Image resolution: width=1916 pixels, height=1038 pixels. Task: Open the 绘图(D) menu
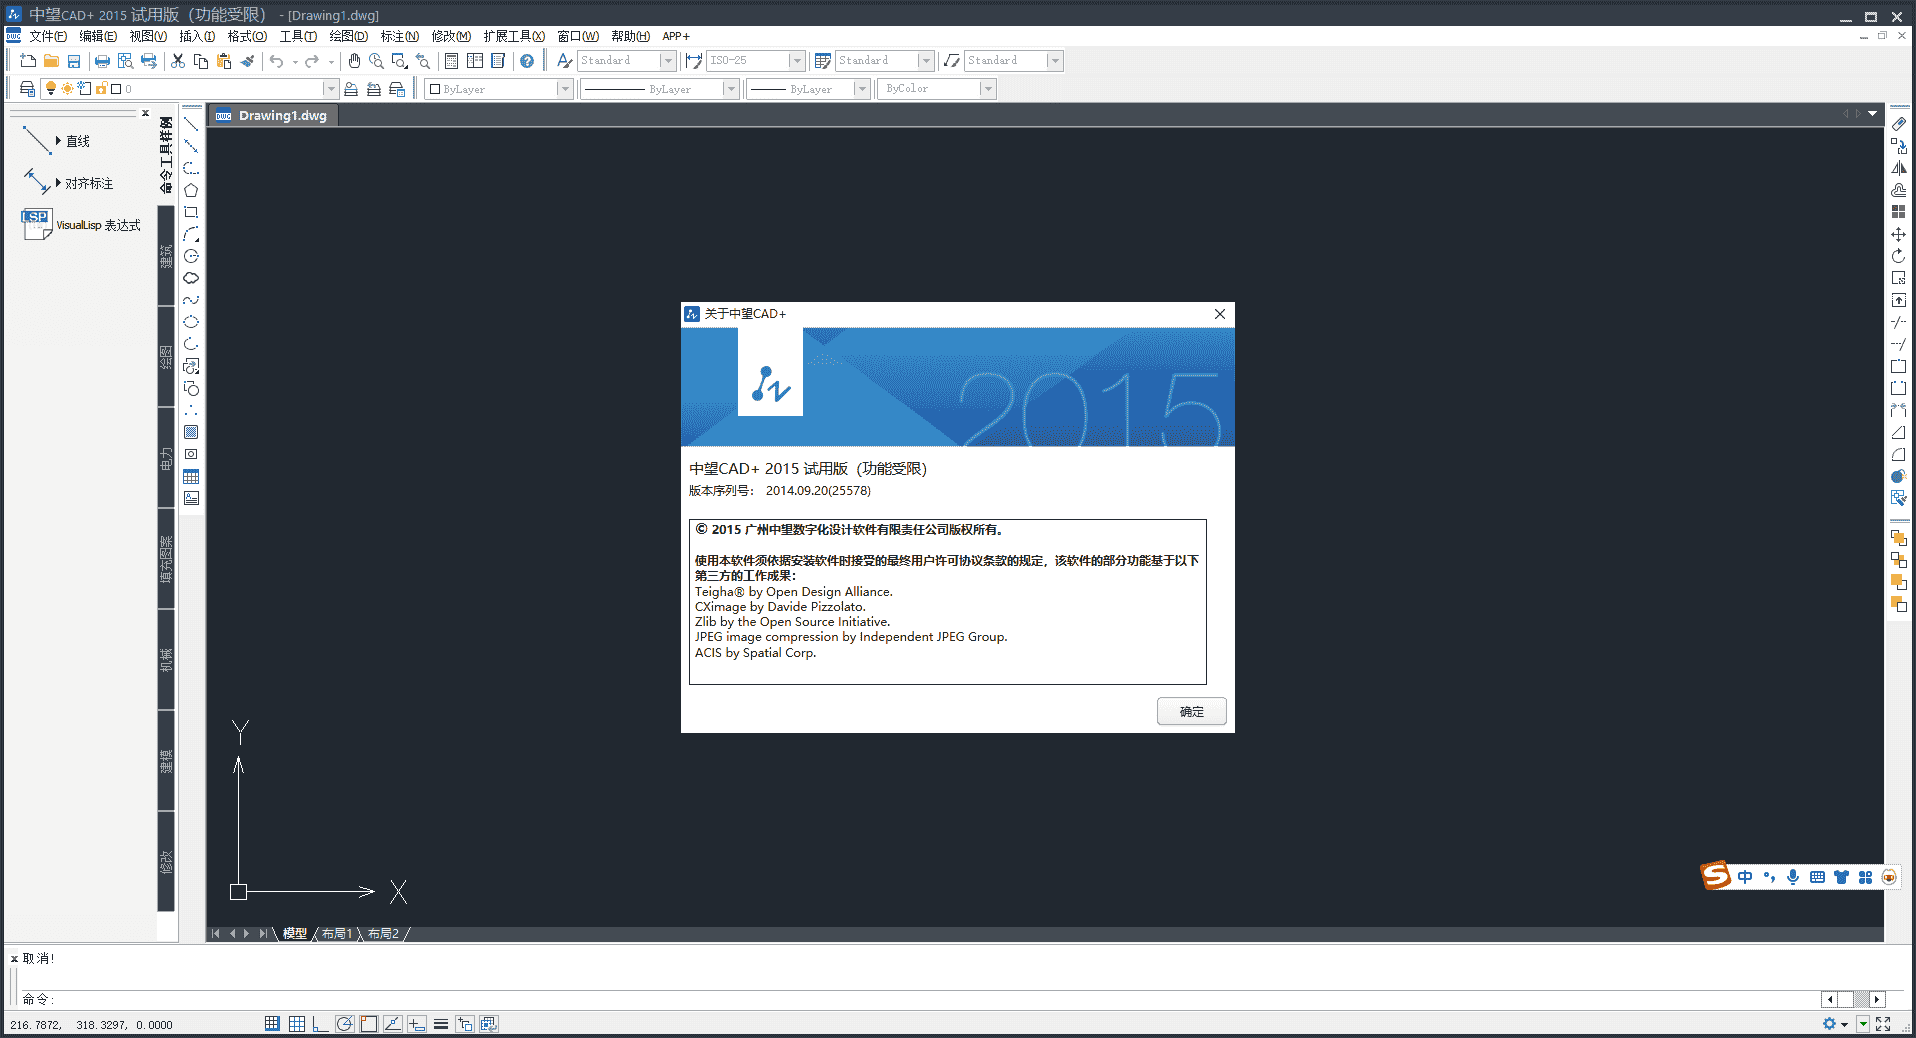[x=348, y=36]
